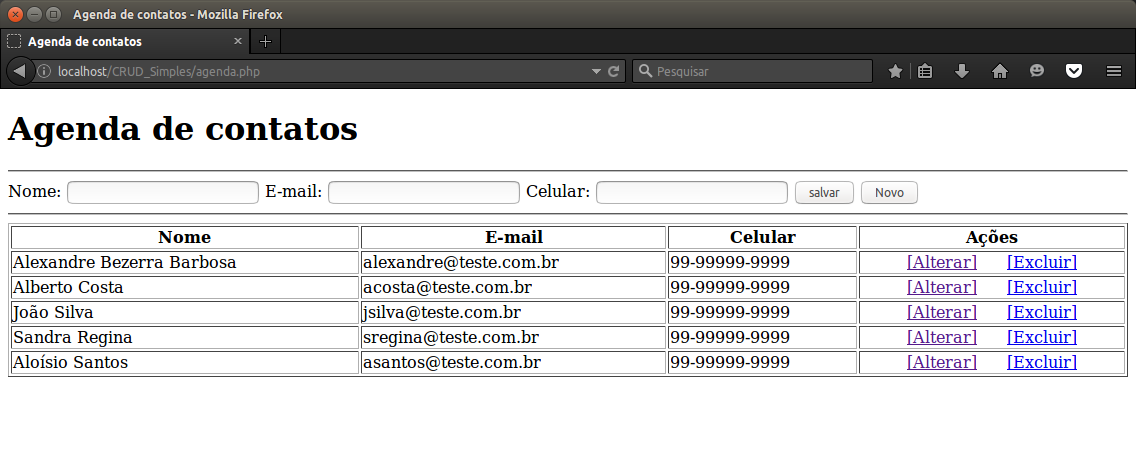
Task: Bookmark this page with the star icon
Action: pos(895,71)
